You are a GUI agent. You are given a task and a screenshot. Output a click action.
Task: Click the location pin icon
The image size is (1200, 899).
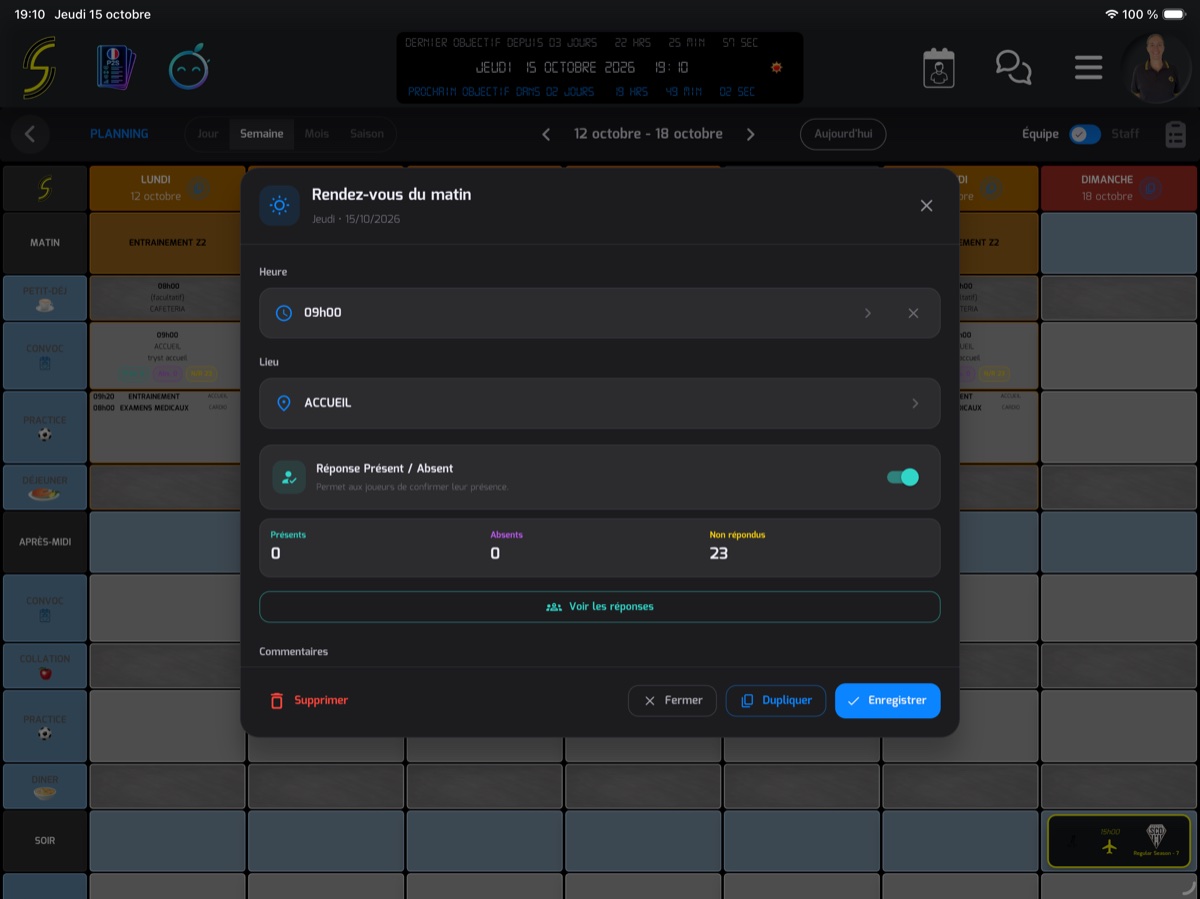284,403
